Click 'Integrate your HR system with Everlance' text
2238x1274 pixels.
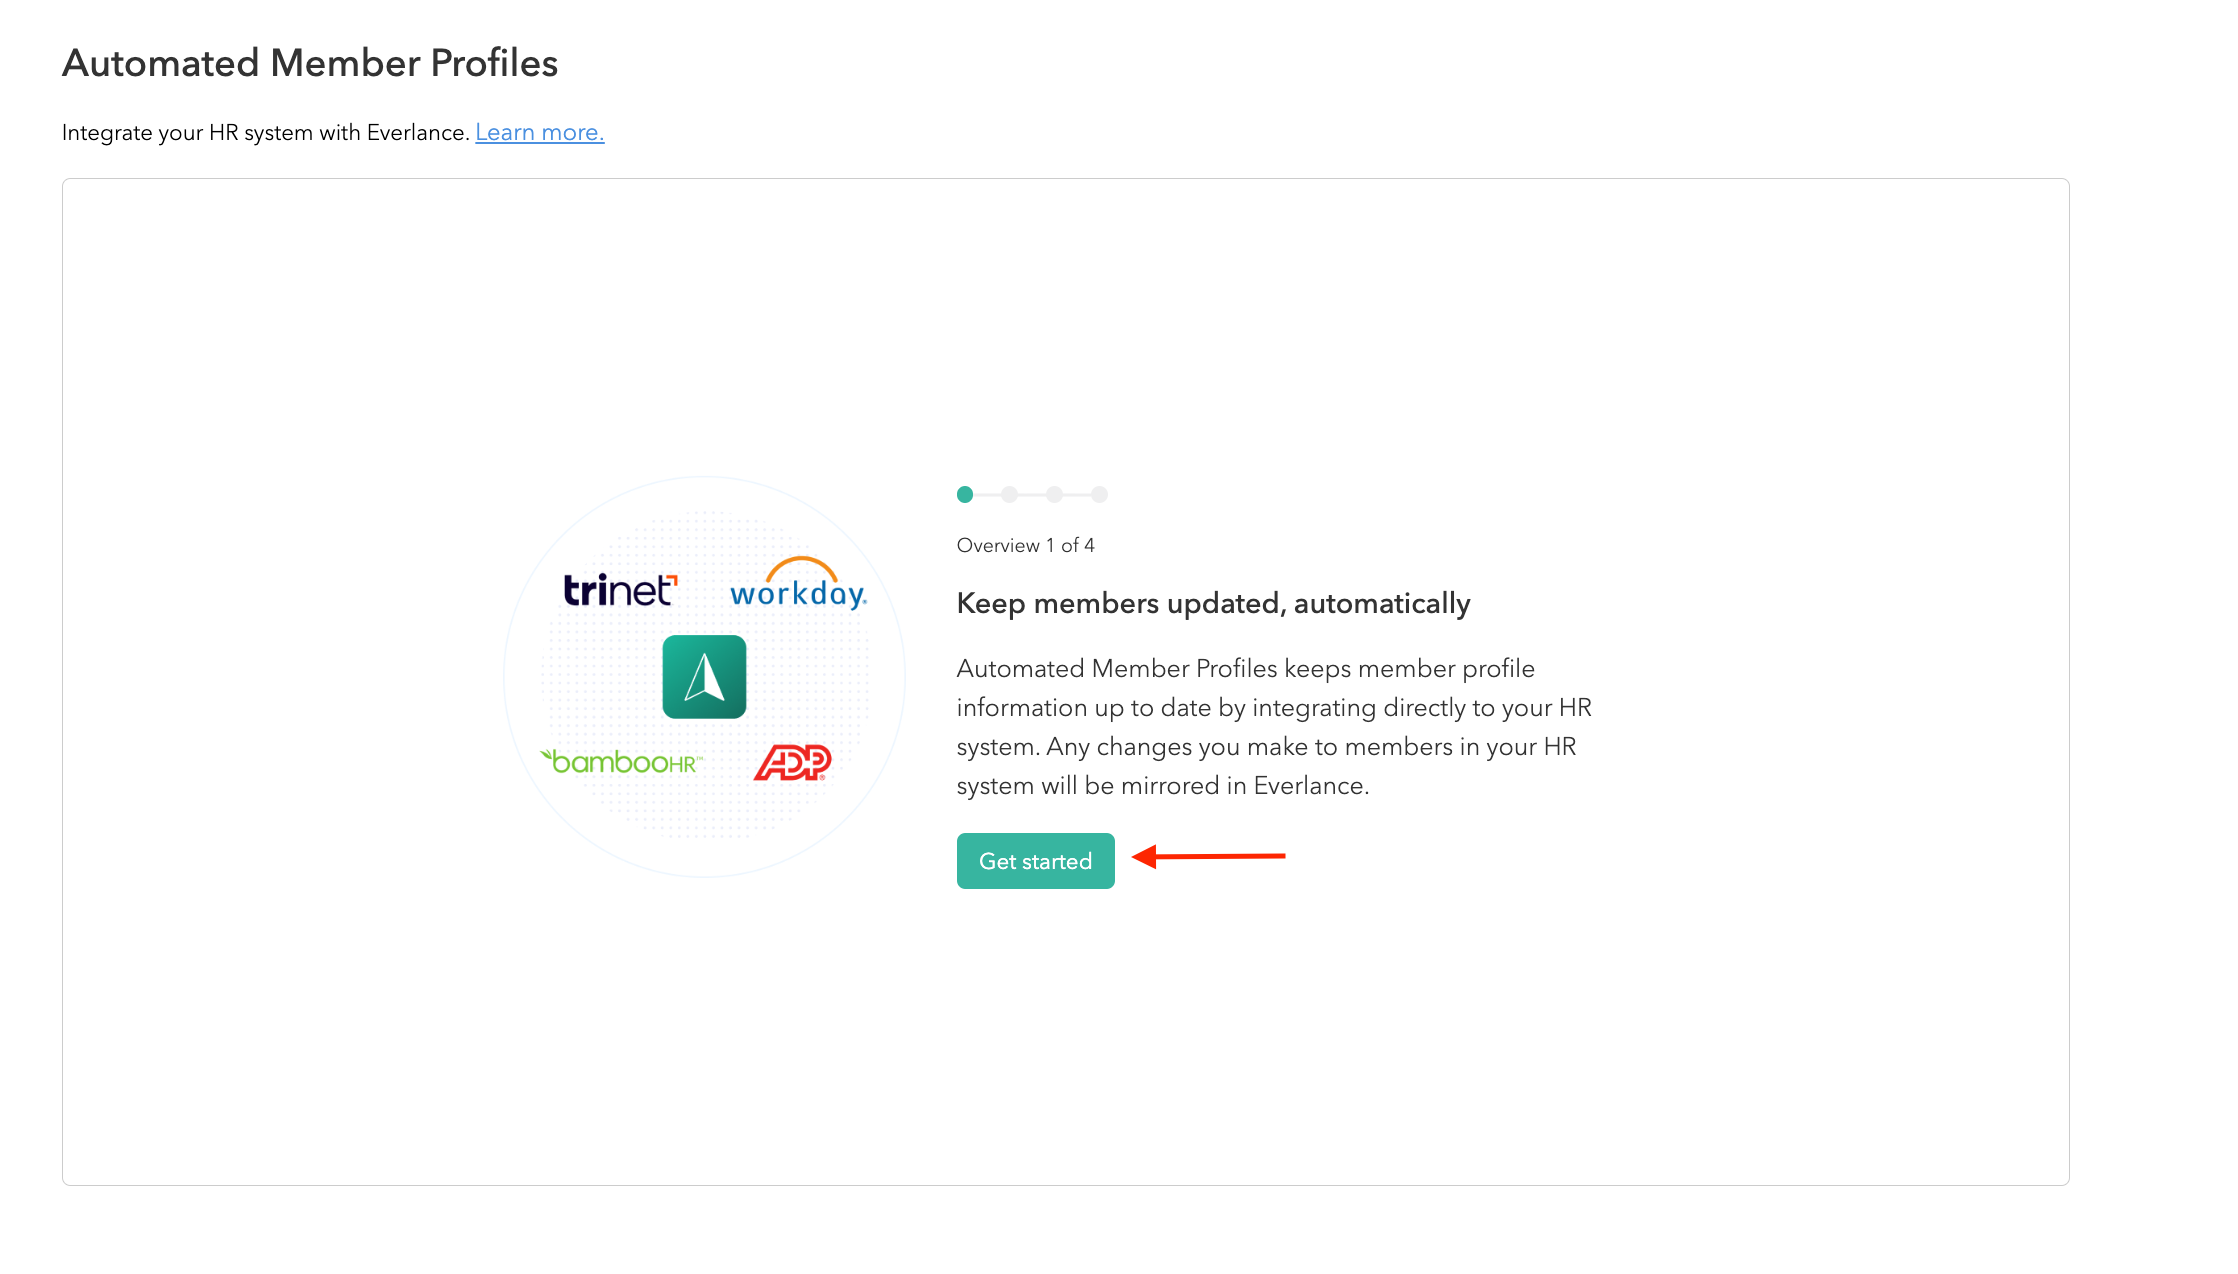pos(265,133)
